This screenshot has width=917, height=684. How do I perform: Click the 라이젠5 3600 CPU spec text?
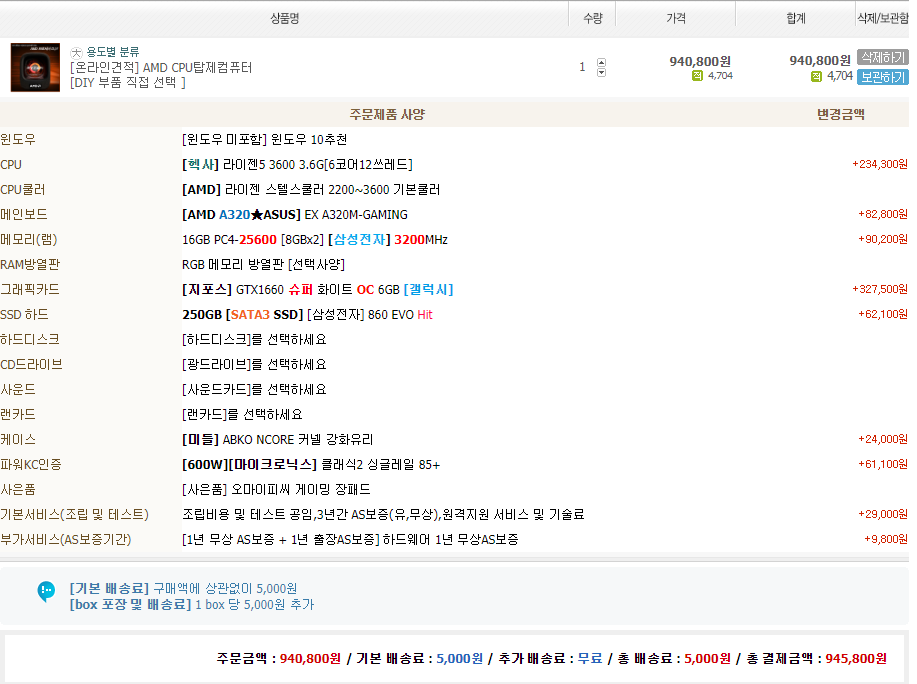pyautogui.click(x=297, y=164)
